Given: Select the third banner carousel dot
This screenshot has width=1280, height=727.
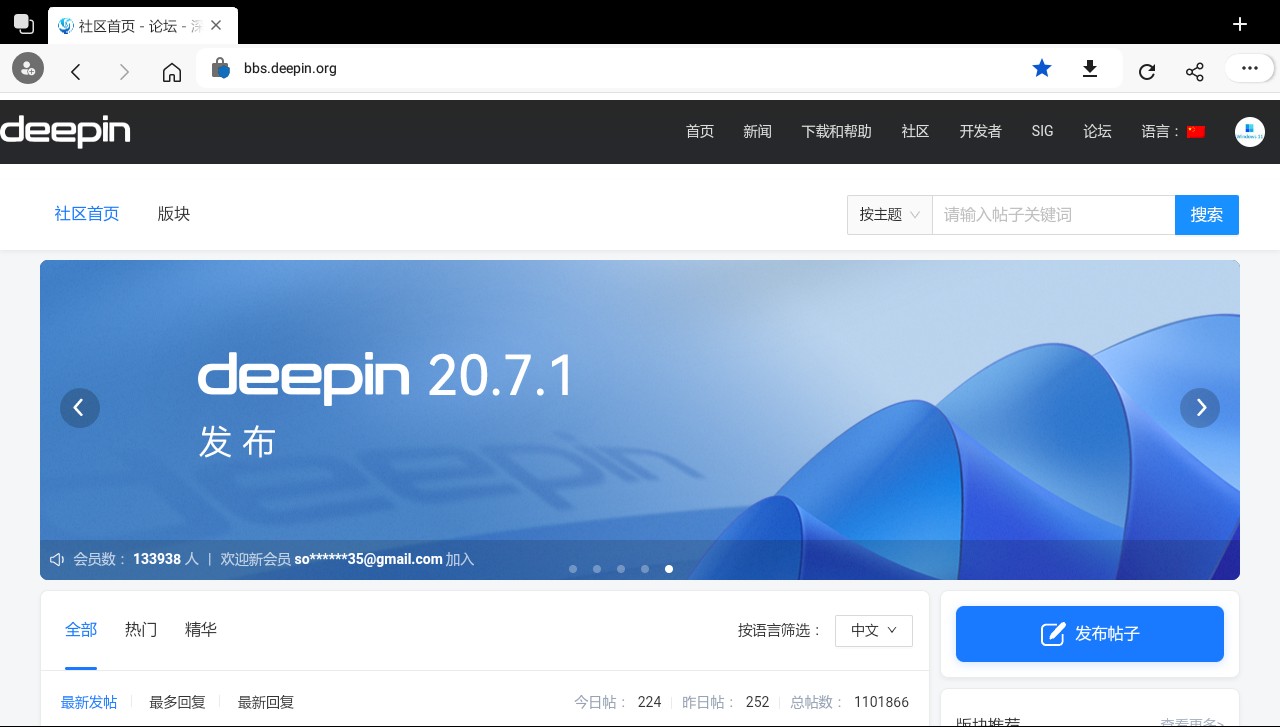Looking at the screenshot, I should 621,569.
